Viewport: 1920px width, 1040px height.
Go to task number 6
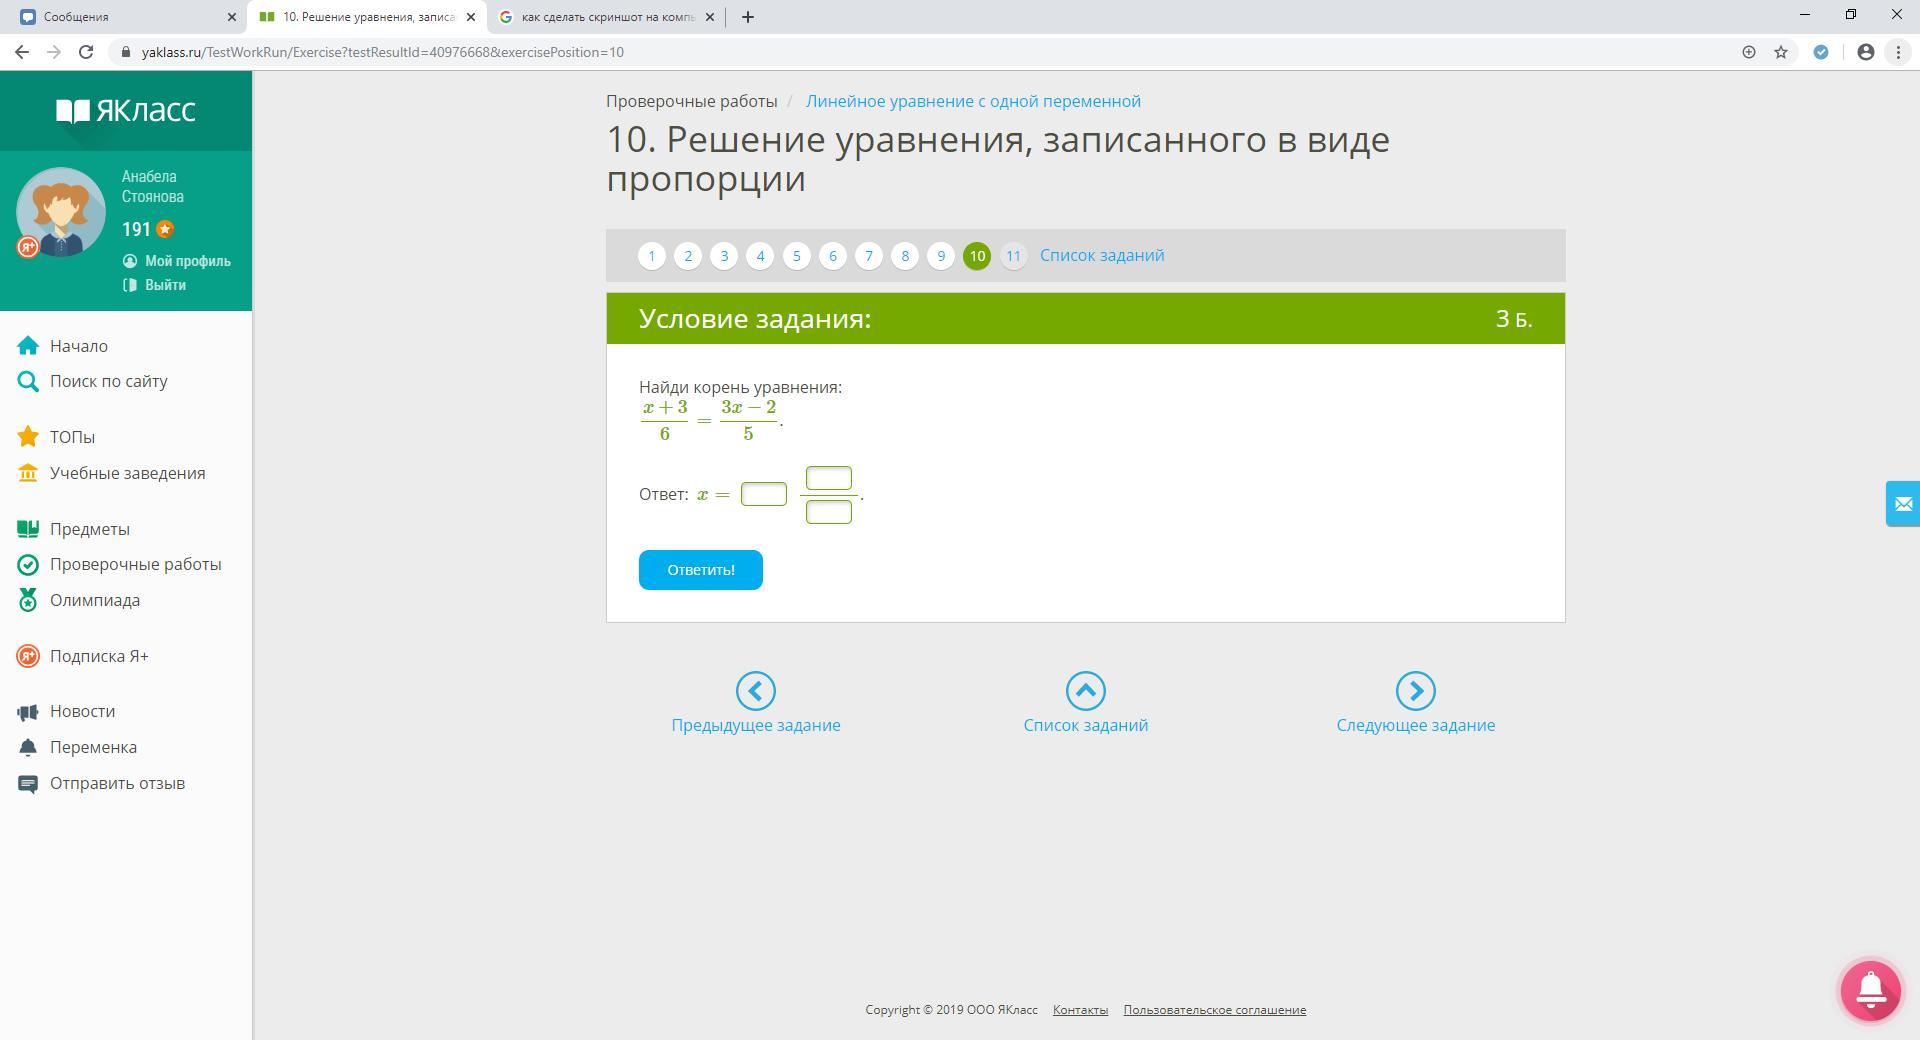click(x=833, y=256)
